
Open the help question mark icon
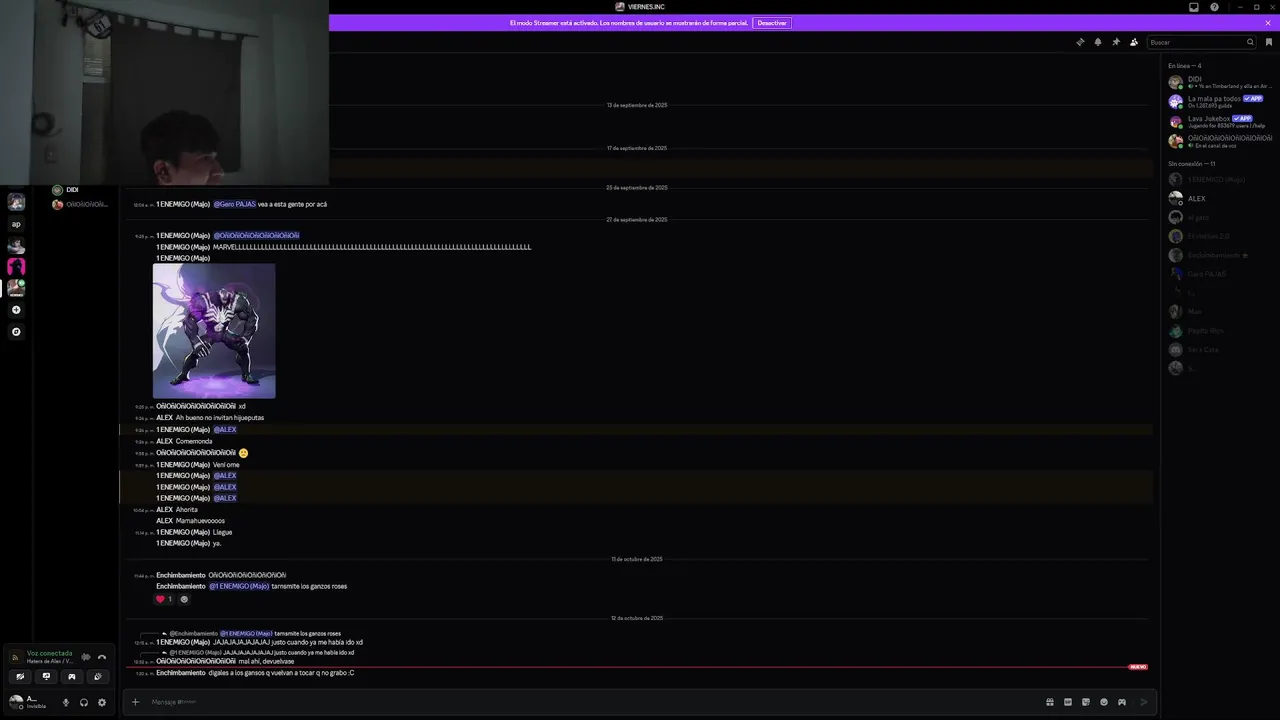click(x=1215, y=7)
